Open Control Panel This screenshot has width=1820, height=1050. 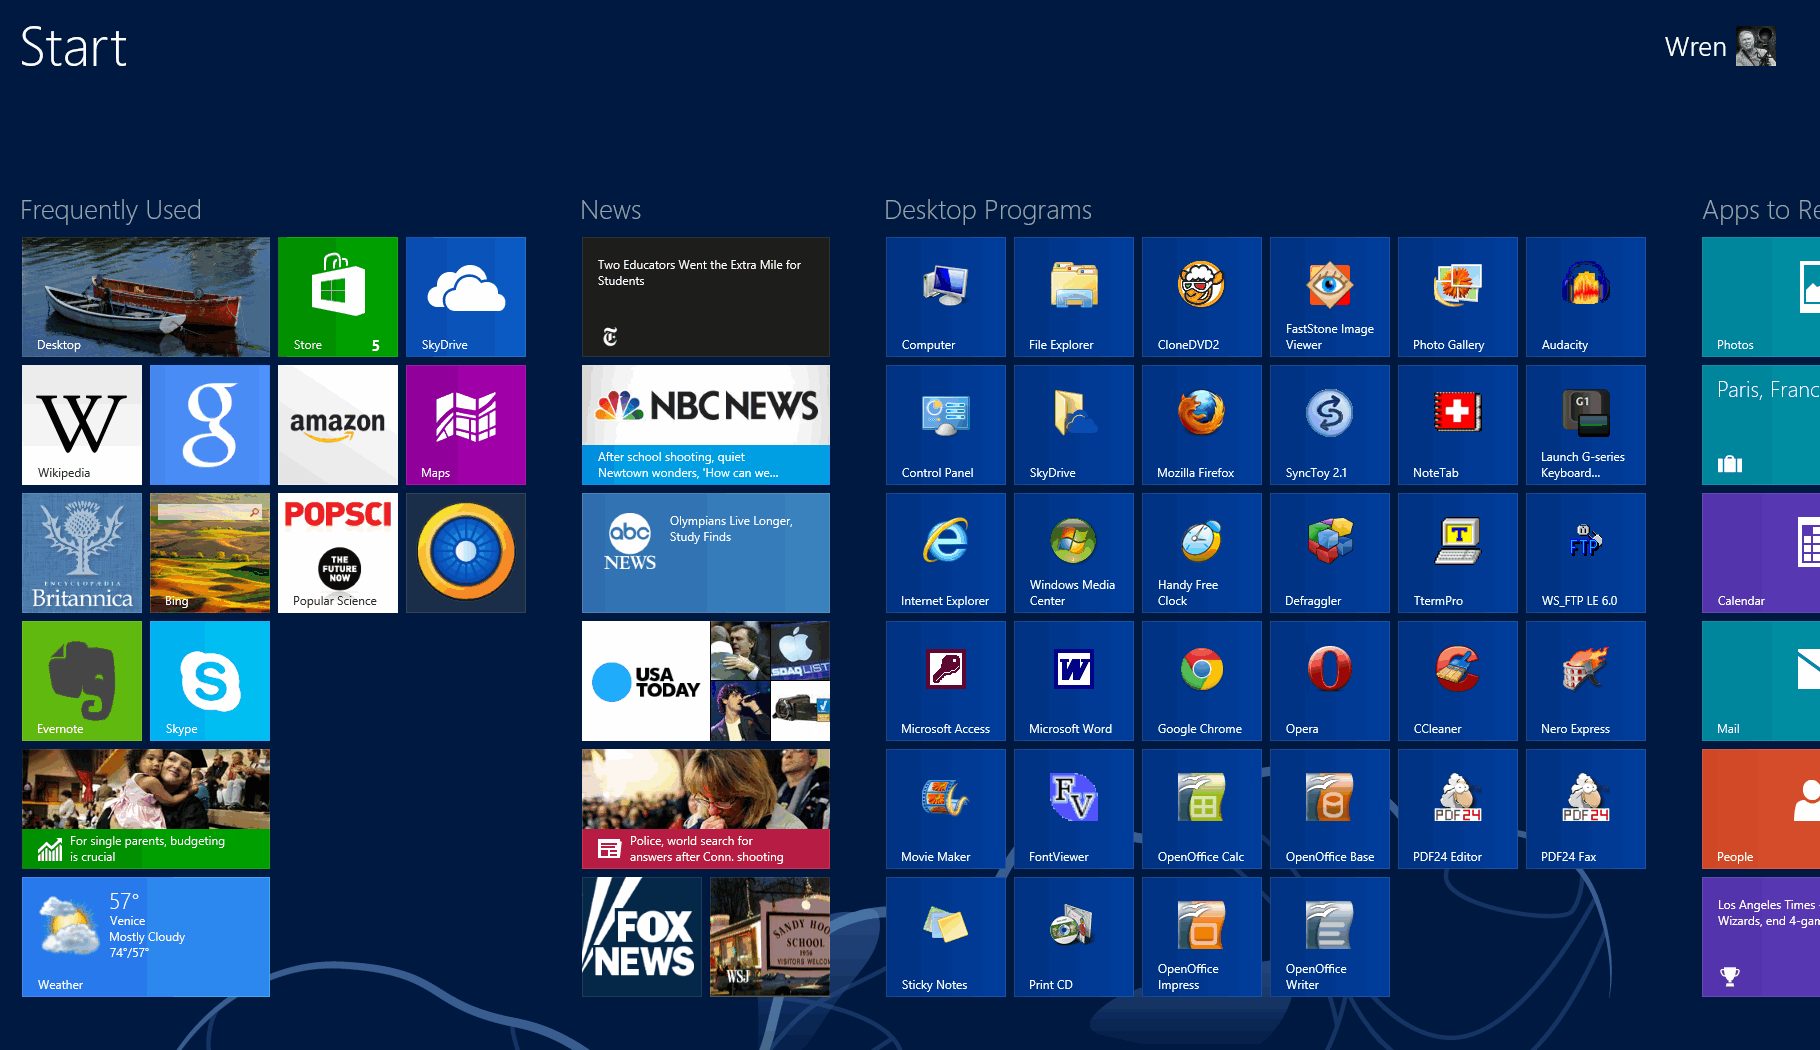pos(946,425)
